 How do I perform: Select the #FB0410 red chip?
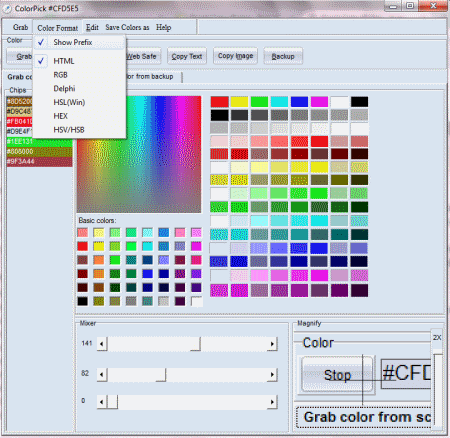click(19, 121)
